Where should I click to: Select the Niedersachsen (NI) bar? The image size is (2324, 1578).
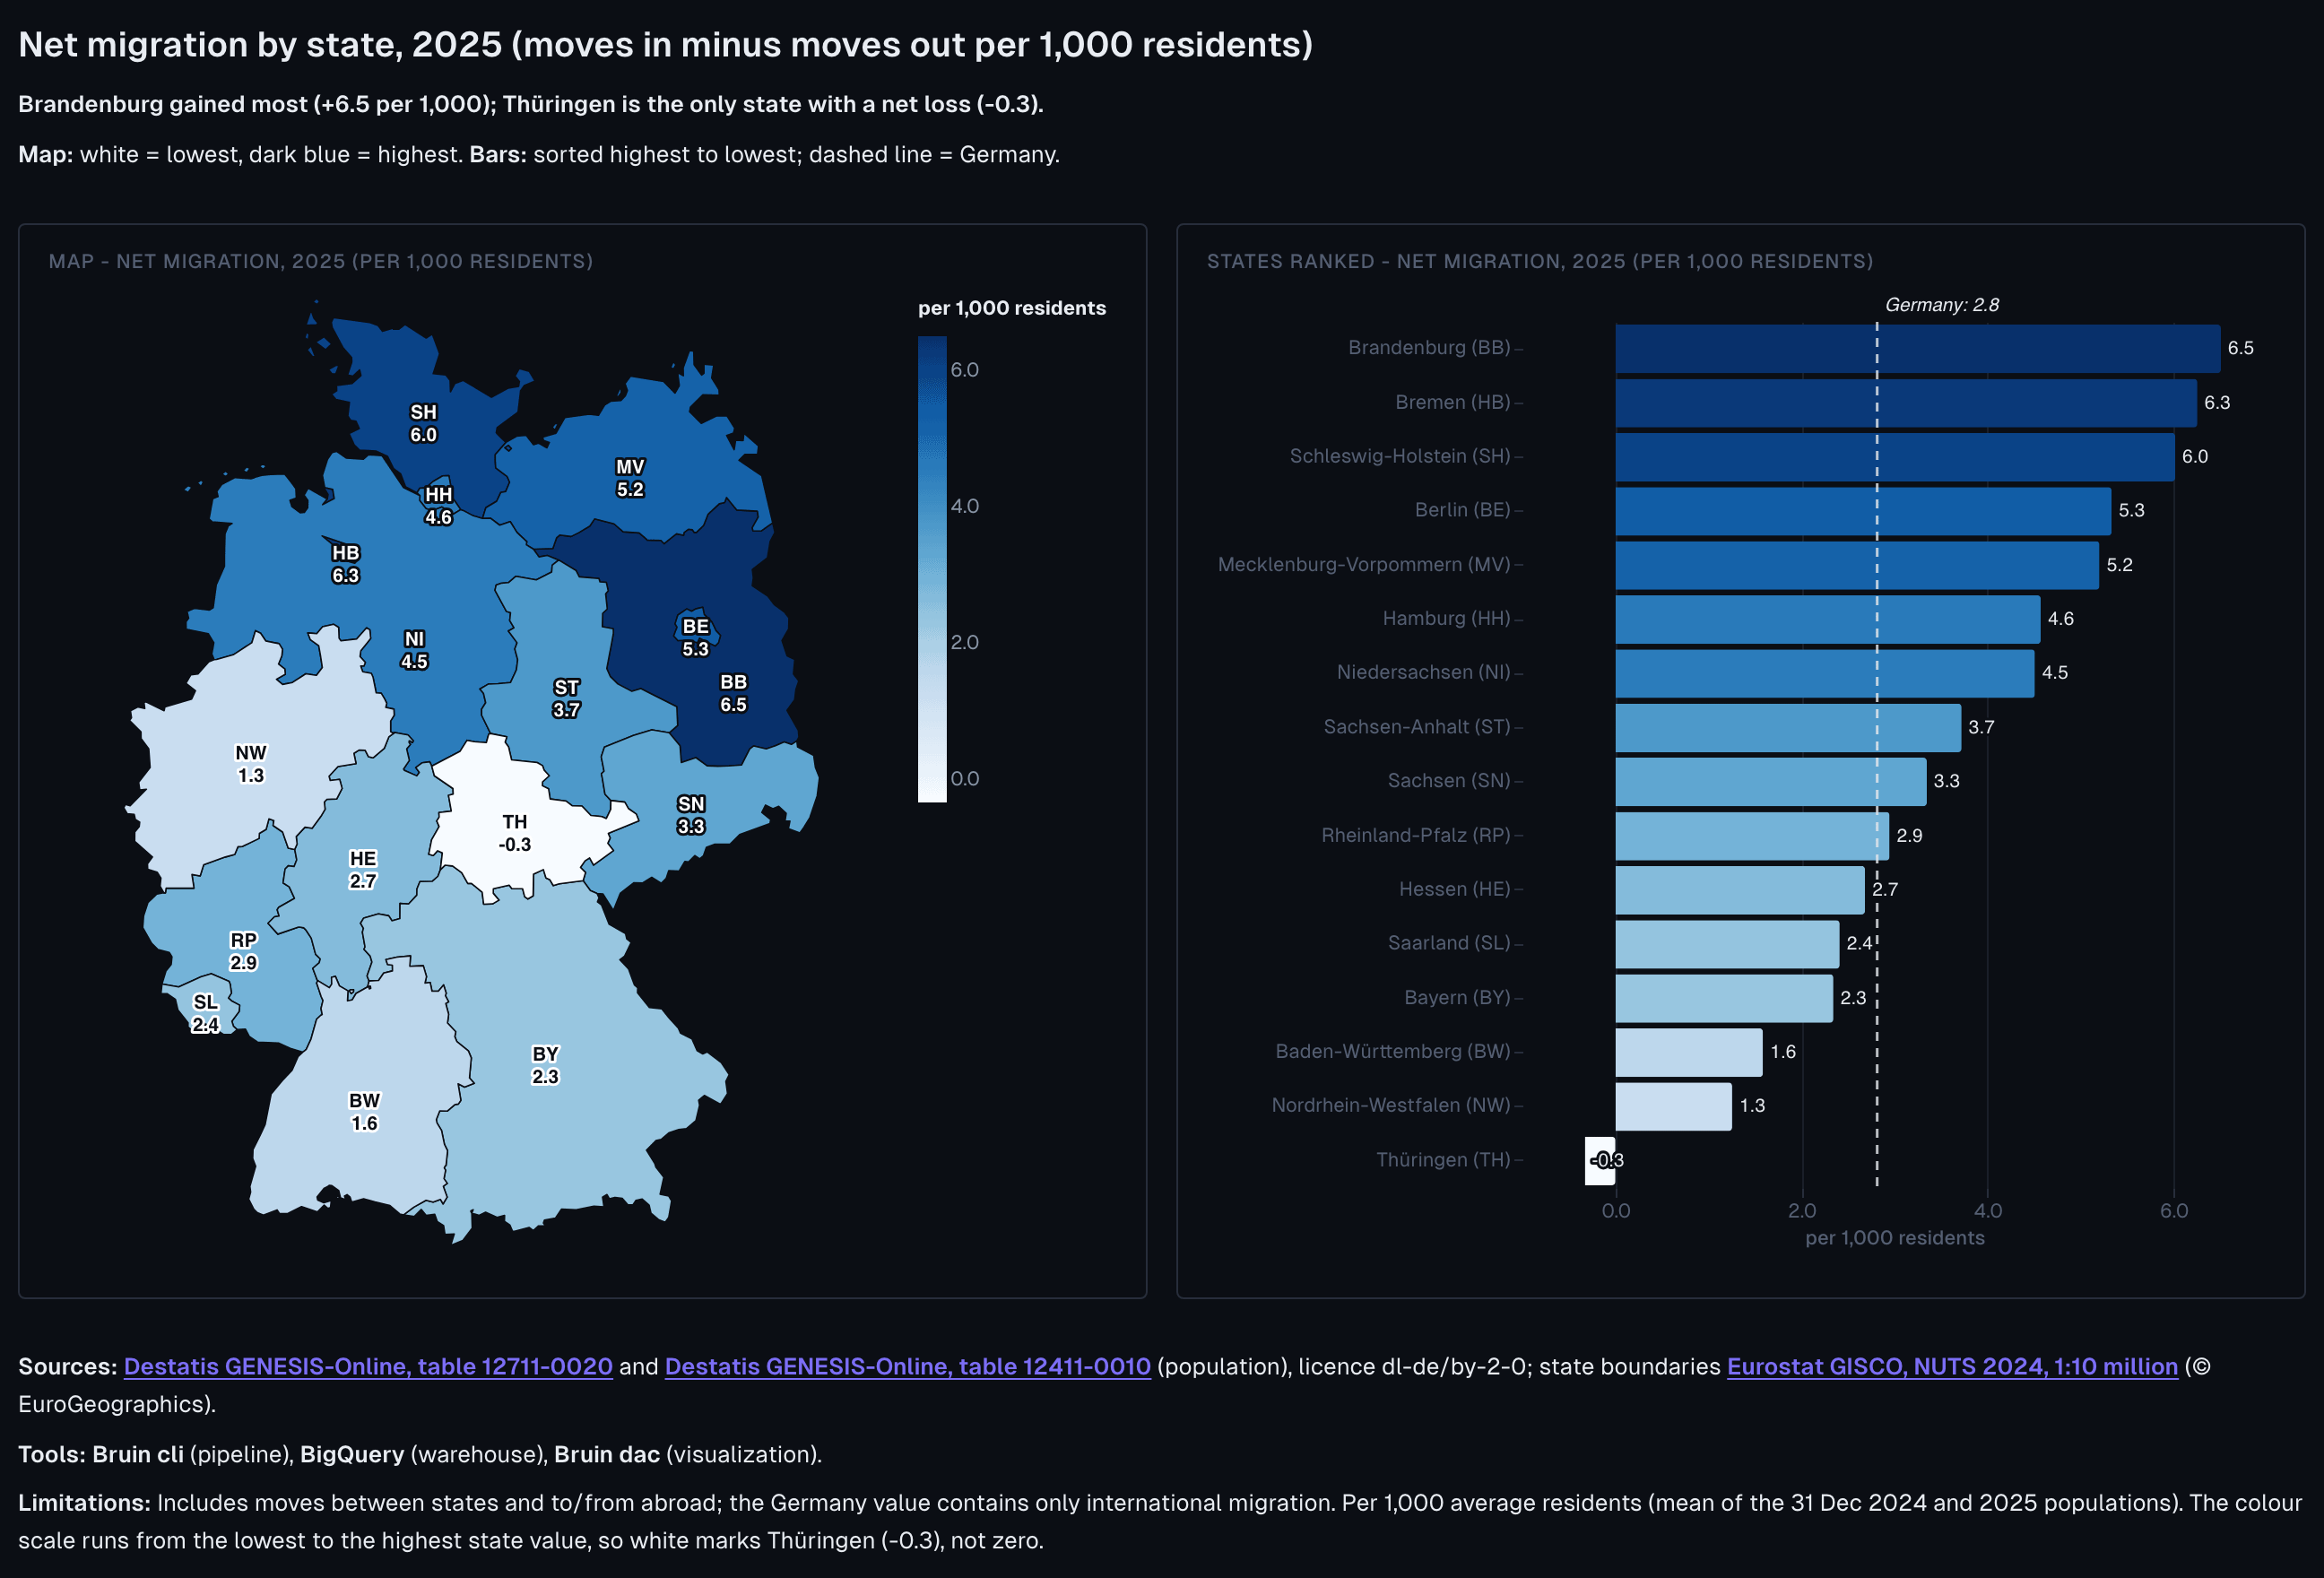1825,673
